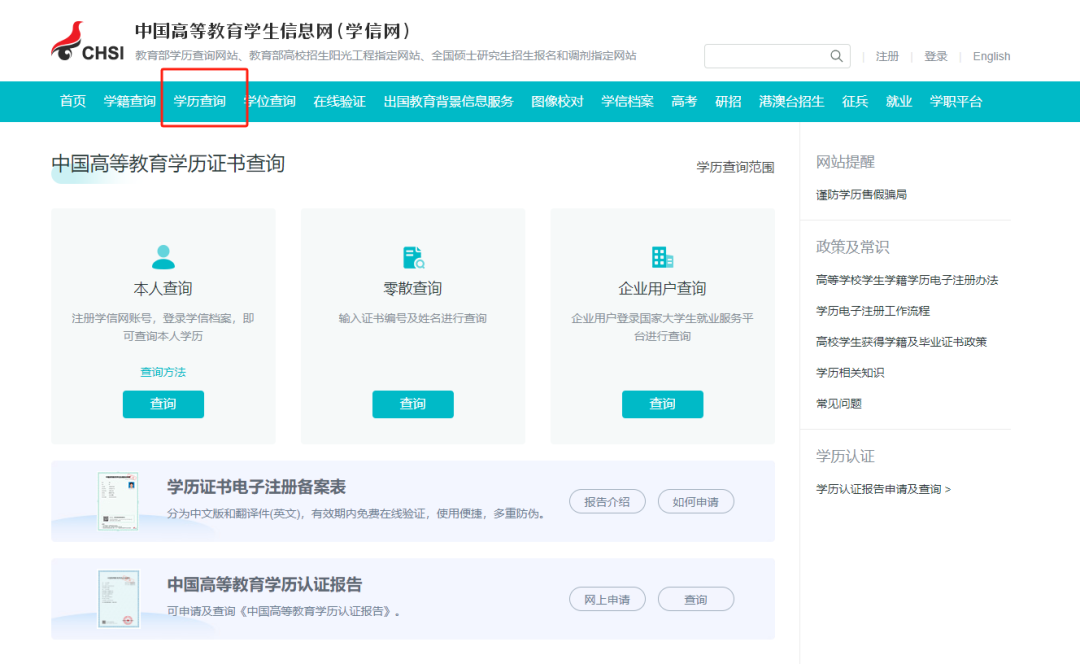
Task: Select 就业 in navigation bar
Action: [x=899, y=101]
